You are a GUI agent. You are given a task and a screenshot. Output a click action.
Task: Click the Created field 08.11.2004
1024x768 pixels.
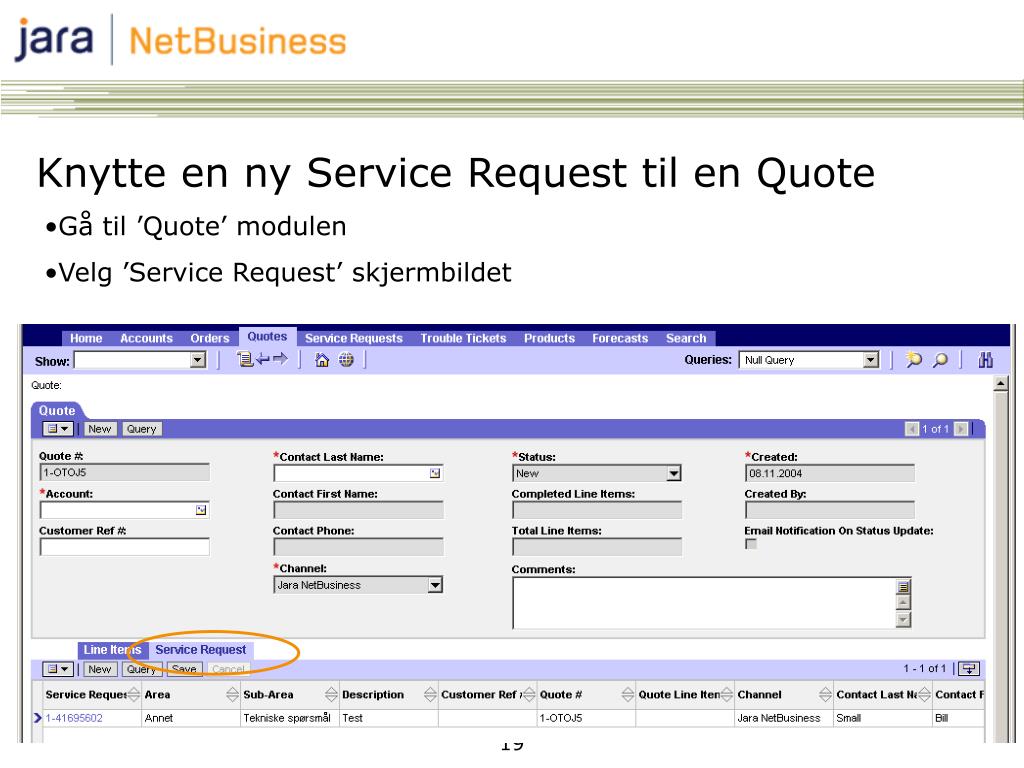tap(830, 473)
